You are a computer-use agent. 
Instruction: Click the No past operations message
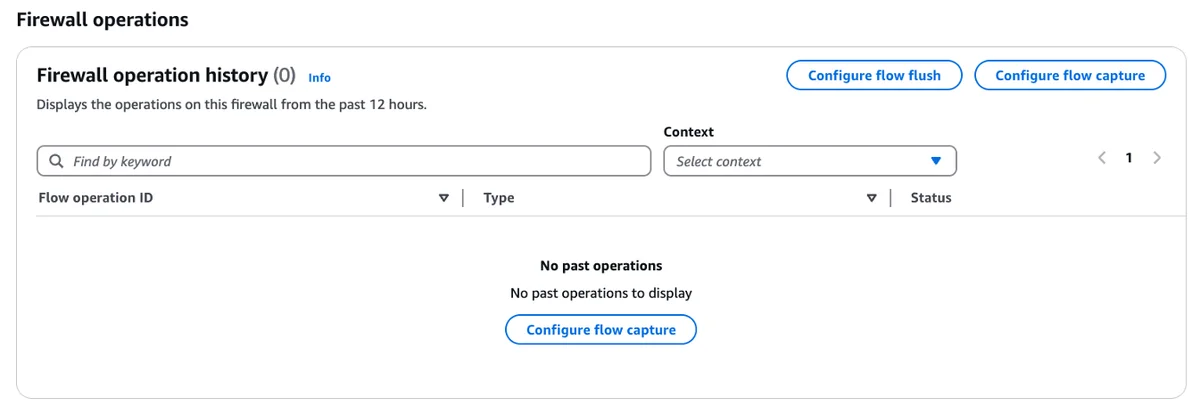(601, 266)
